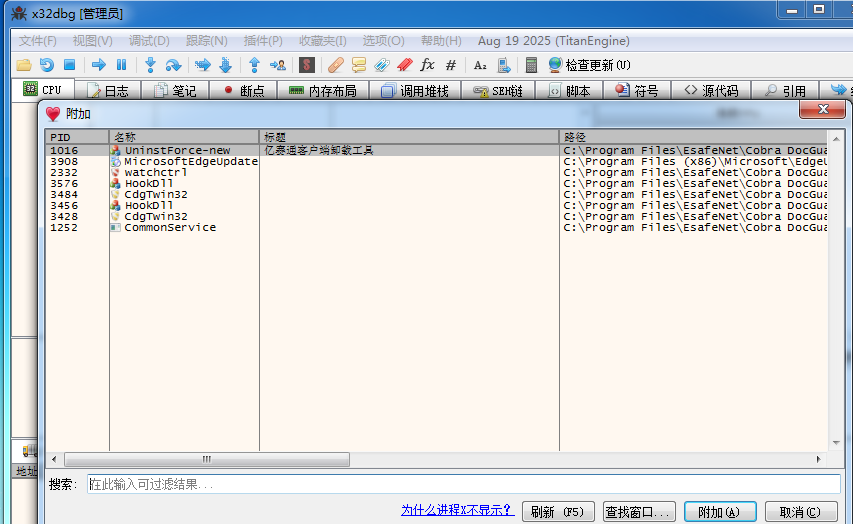853x524 pixels.
Task: Click the 刷新 (F5) button
Action: 558,511
